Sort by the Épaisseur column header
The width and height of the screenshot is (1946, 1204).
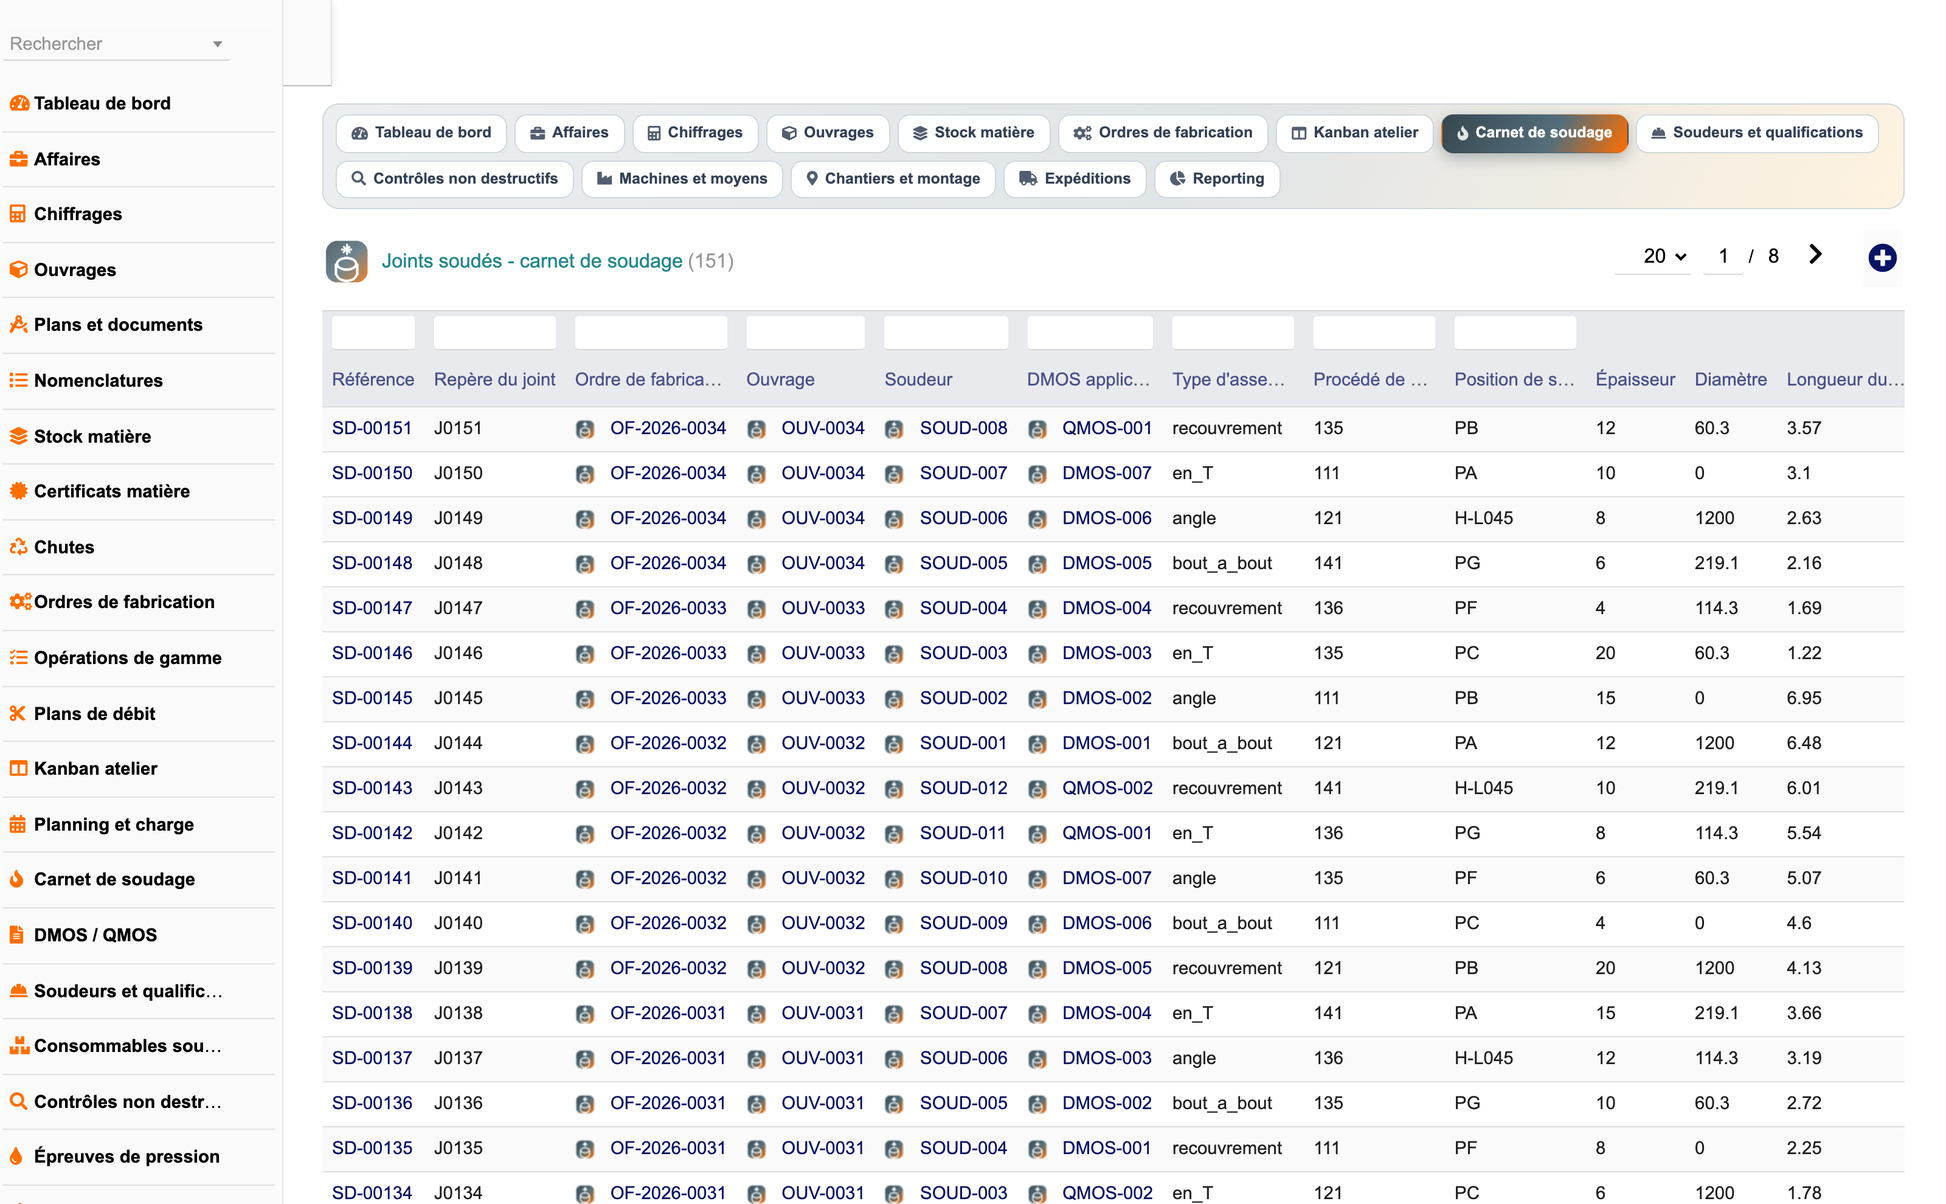1635,380
